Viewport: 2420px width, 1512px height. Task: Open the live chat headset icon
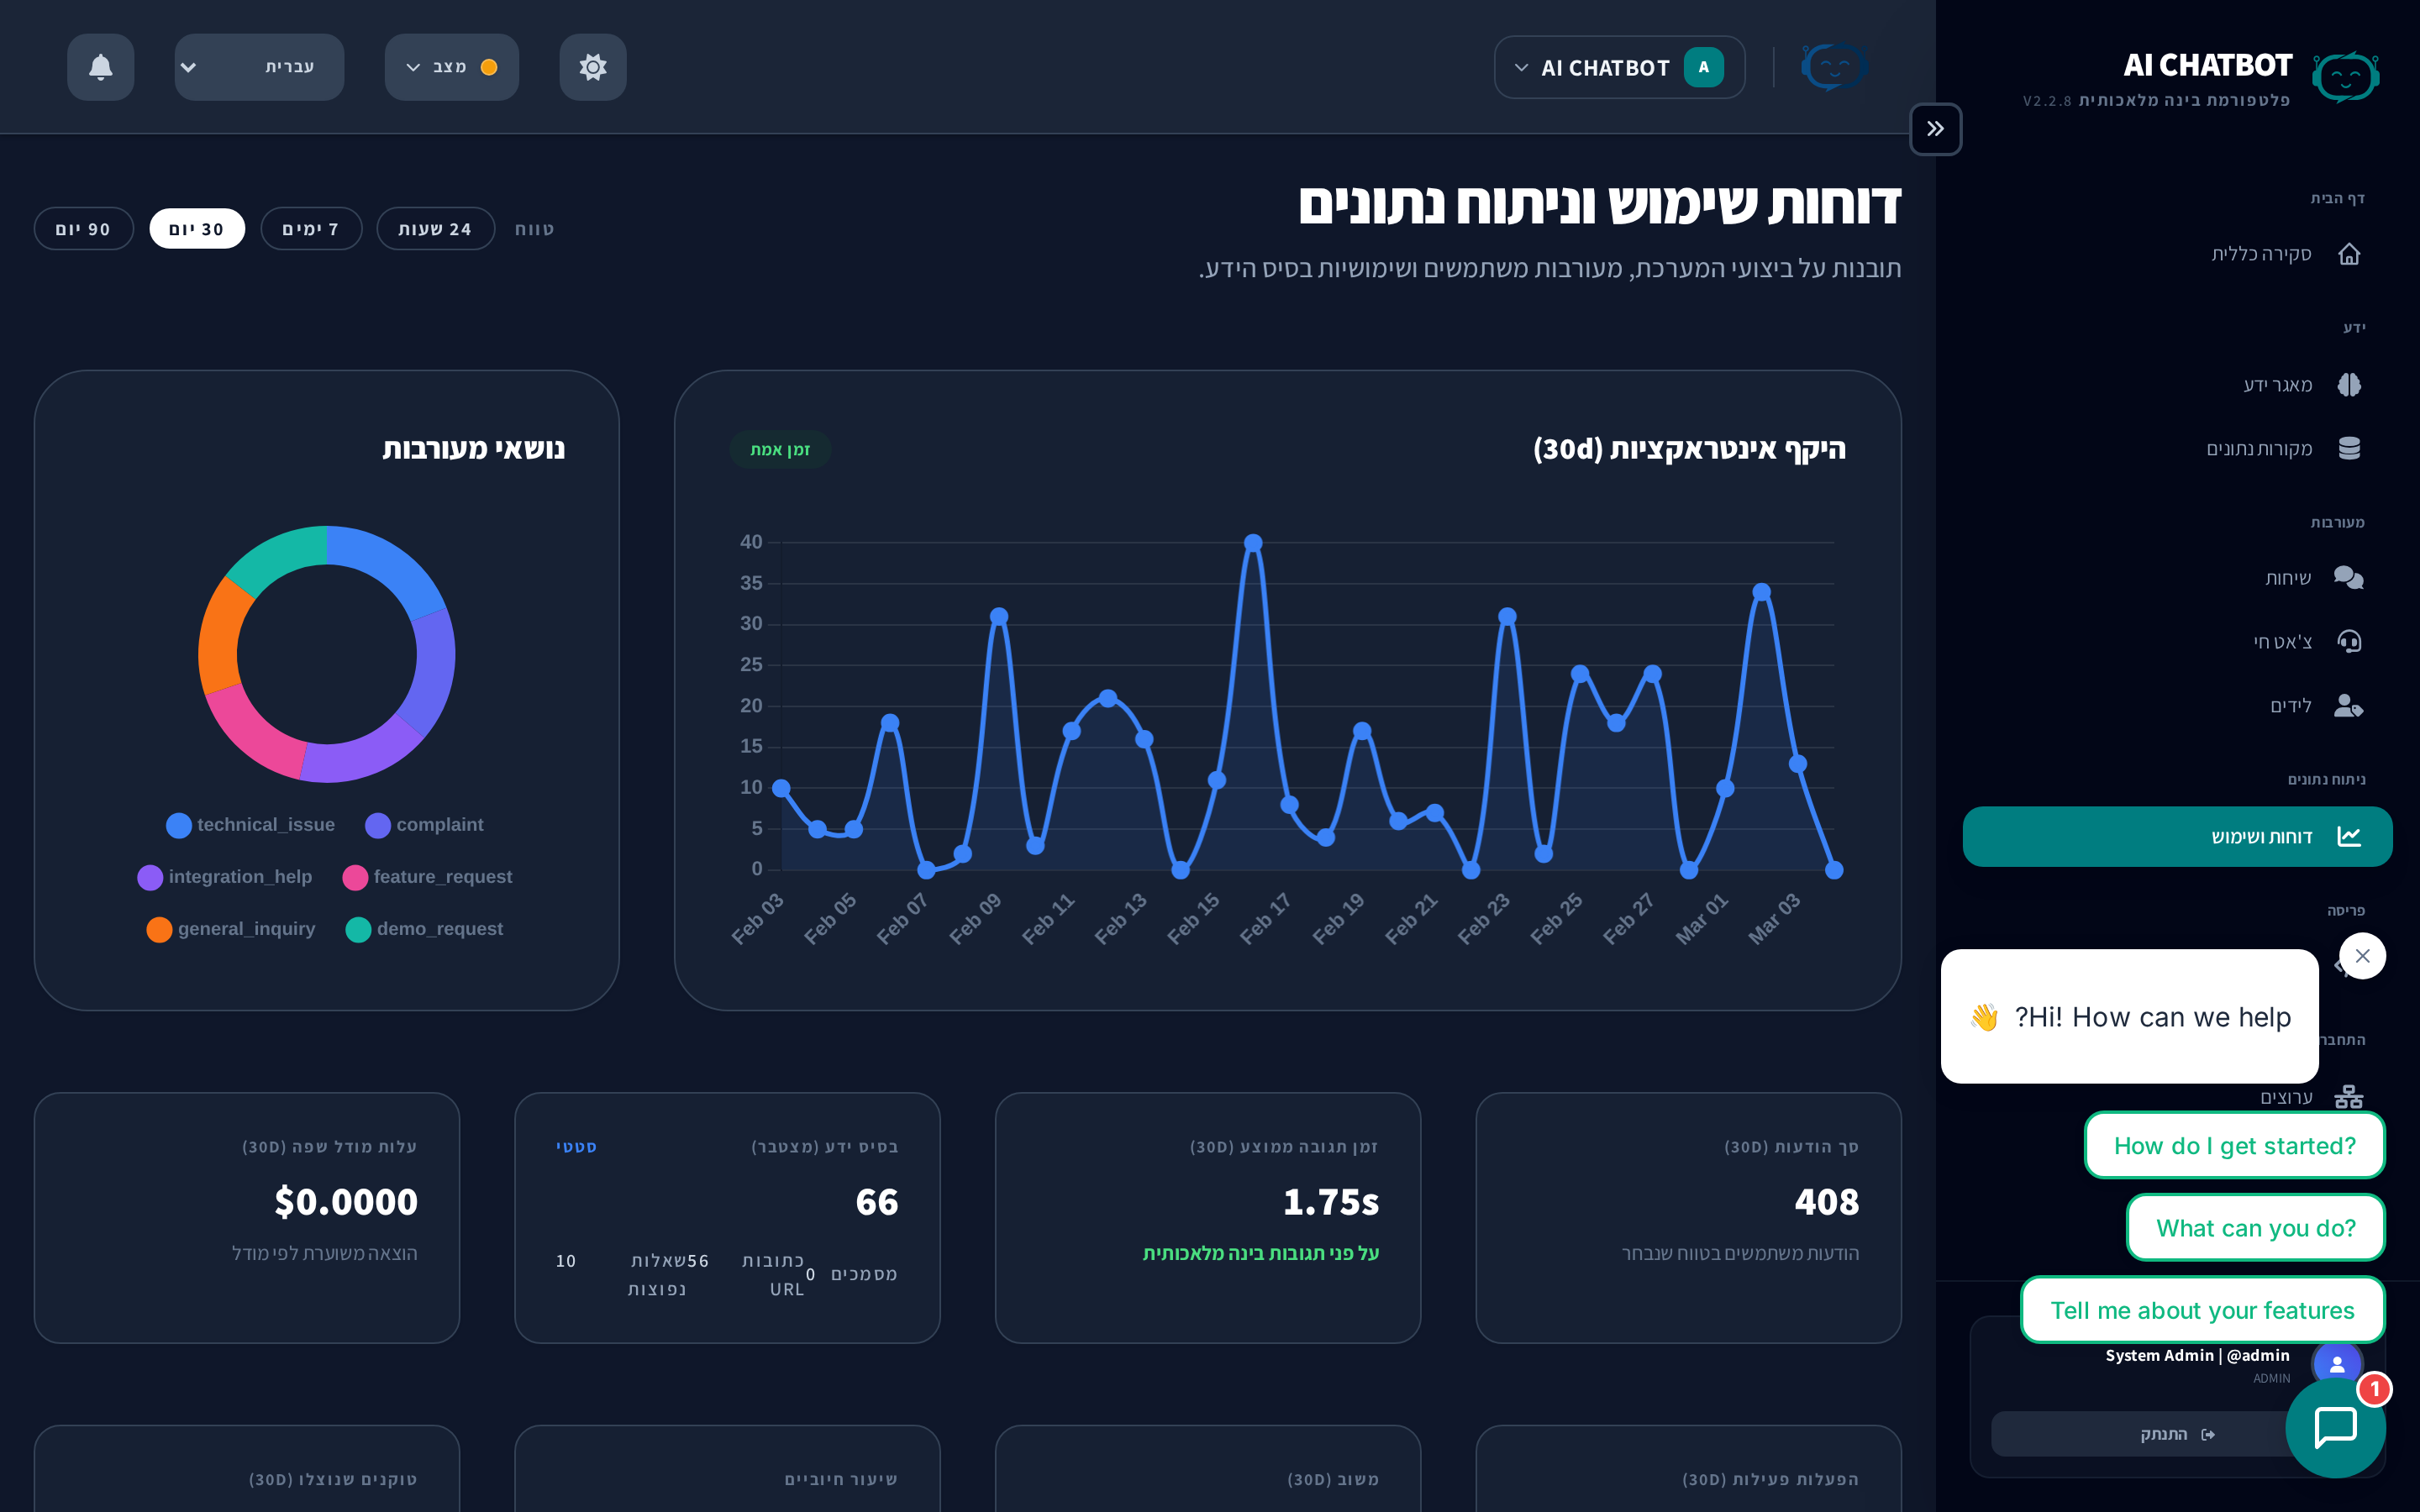[x=2348, y=641]
